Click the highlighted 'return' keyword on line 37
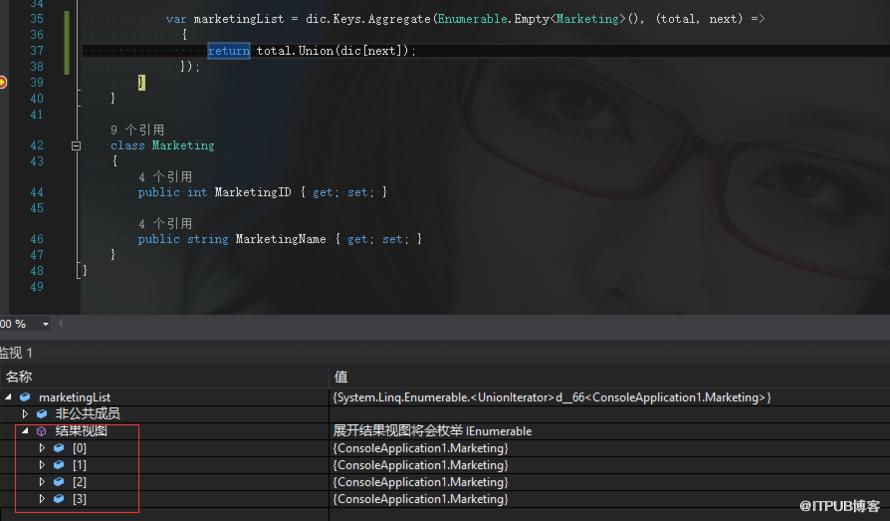890x521 pixels. 229,51
